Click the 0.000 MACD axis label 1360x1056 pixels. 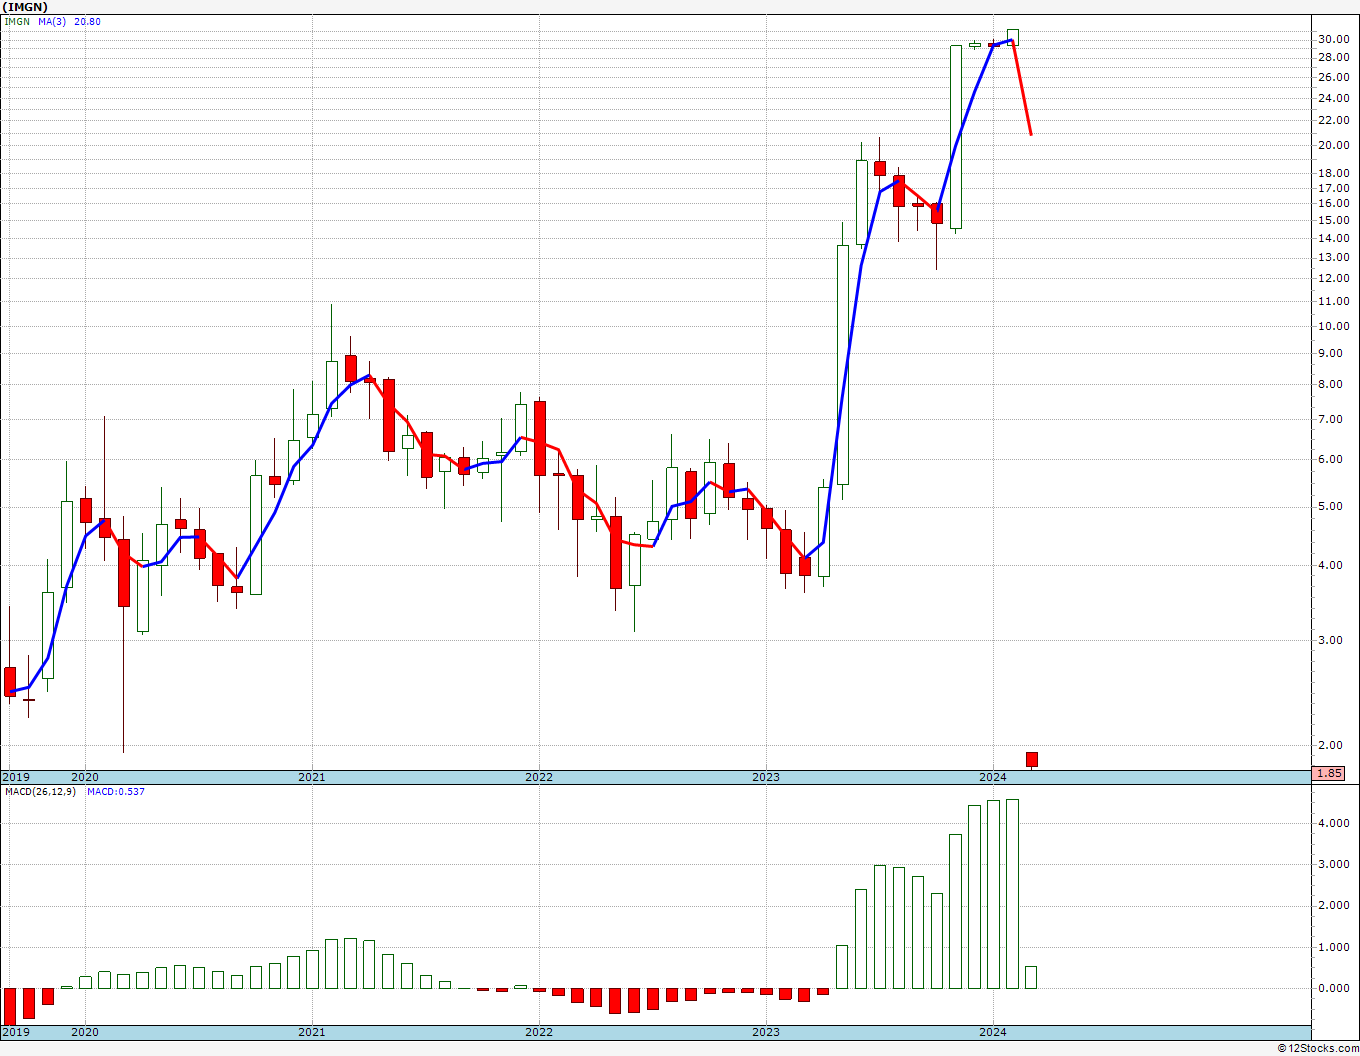(x=1333, y=988)
